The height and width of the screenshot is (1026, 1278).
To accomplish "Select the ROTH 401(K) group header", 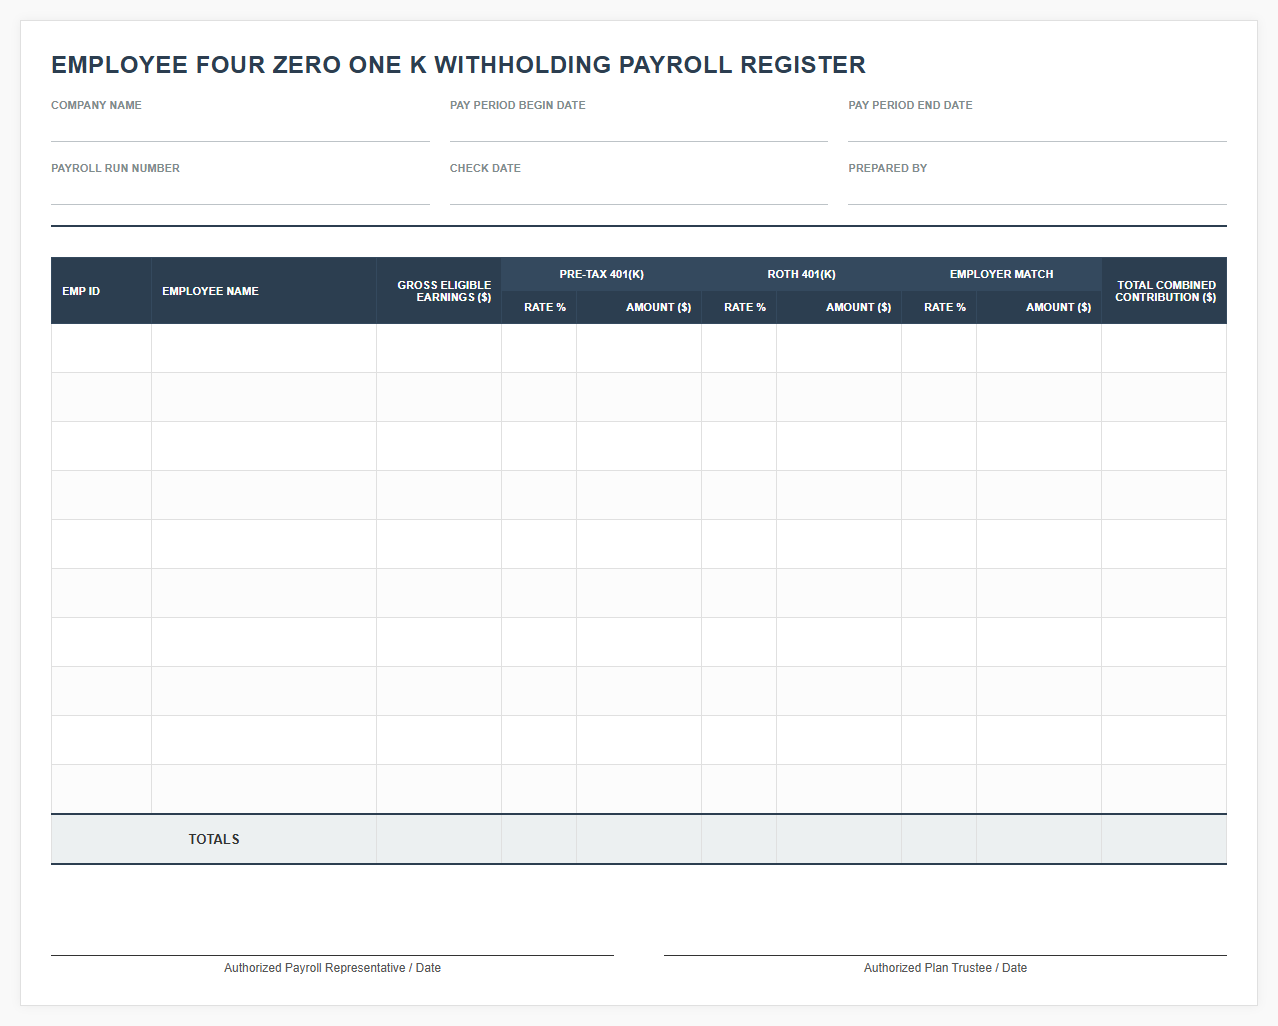I will 801,274.
